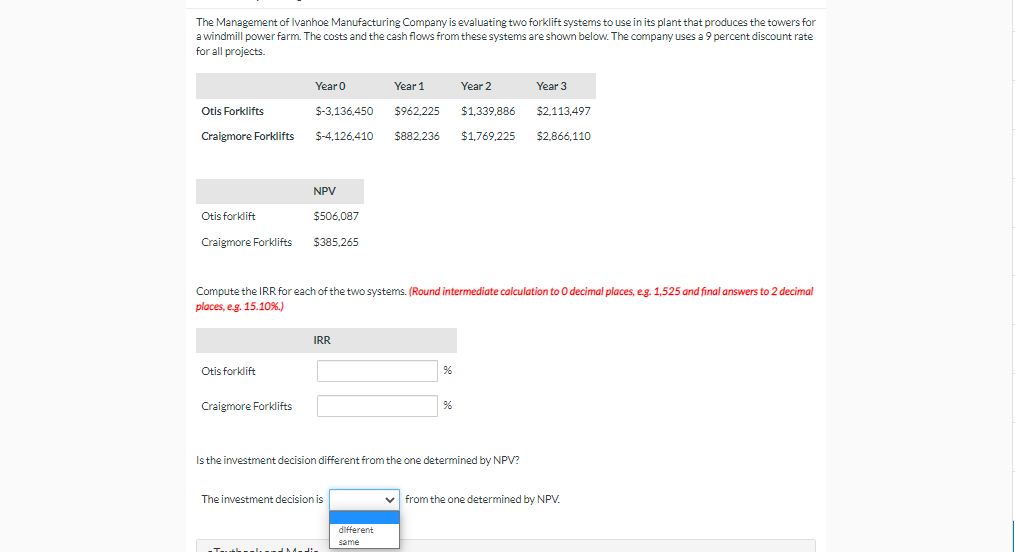The width and height of the screenshot is (1015, 552).
Task: Select the "different" option in the dropdown list
Action: click(355, 529)
